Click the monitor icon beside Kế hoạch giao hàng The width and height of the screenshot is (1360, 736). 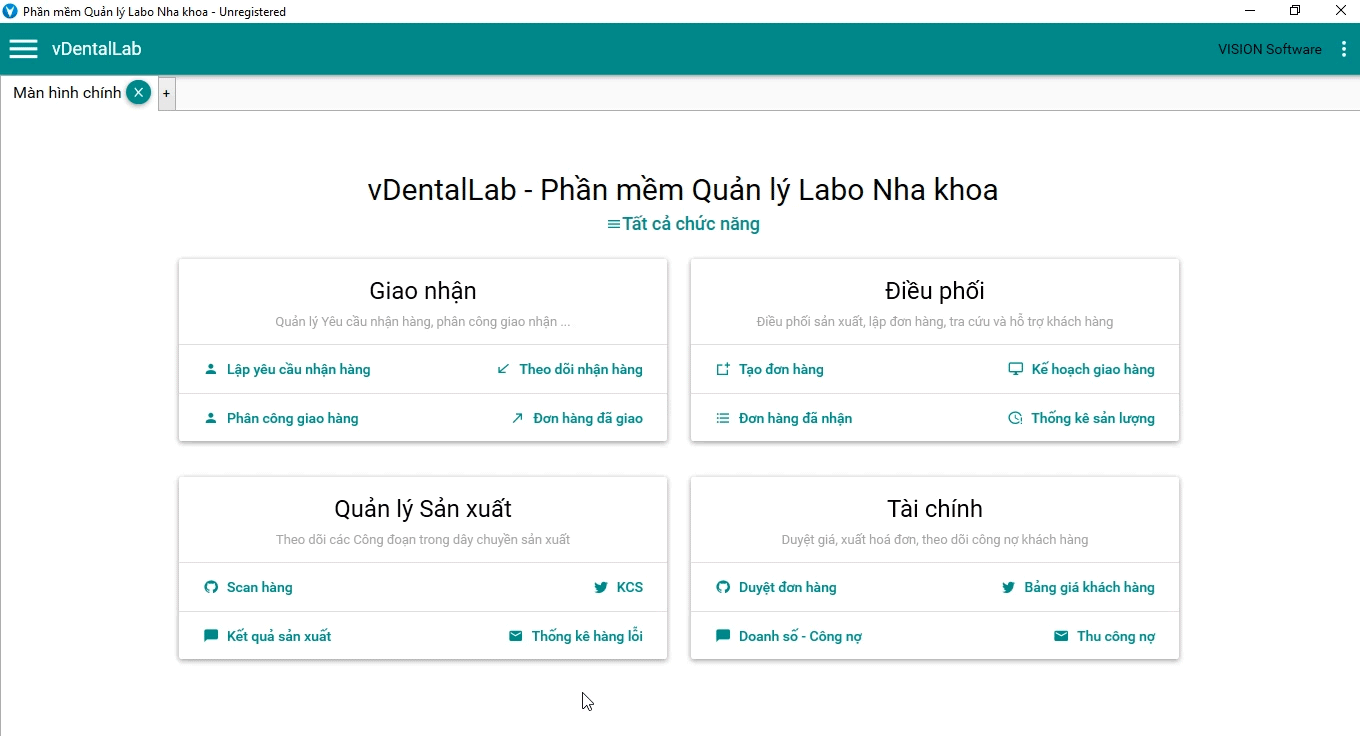point(1015,369)
